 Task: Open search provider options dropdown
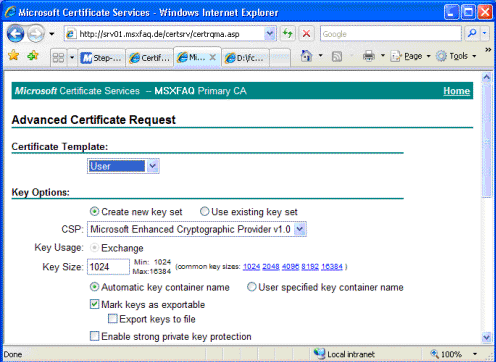(485, 34)
